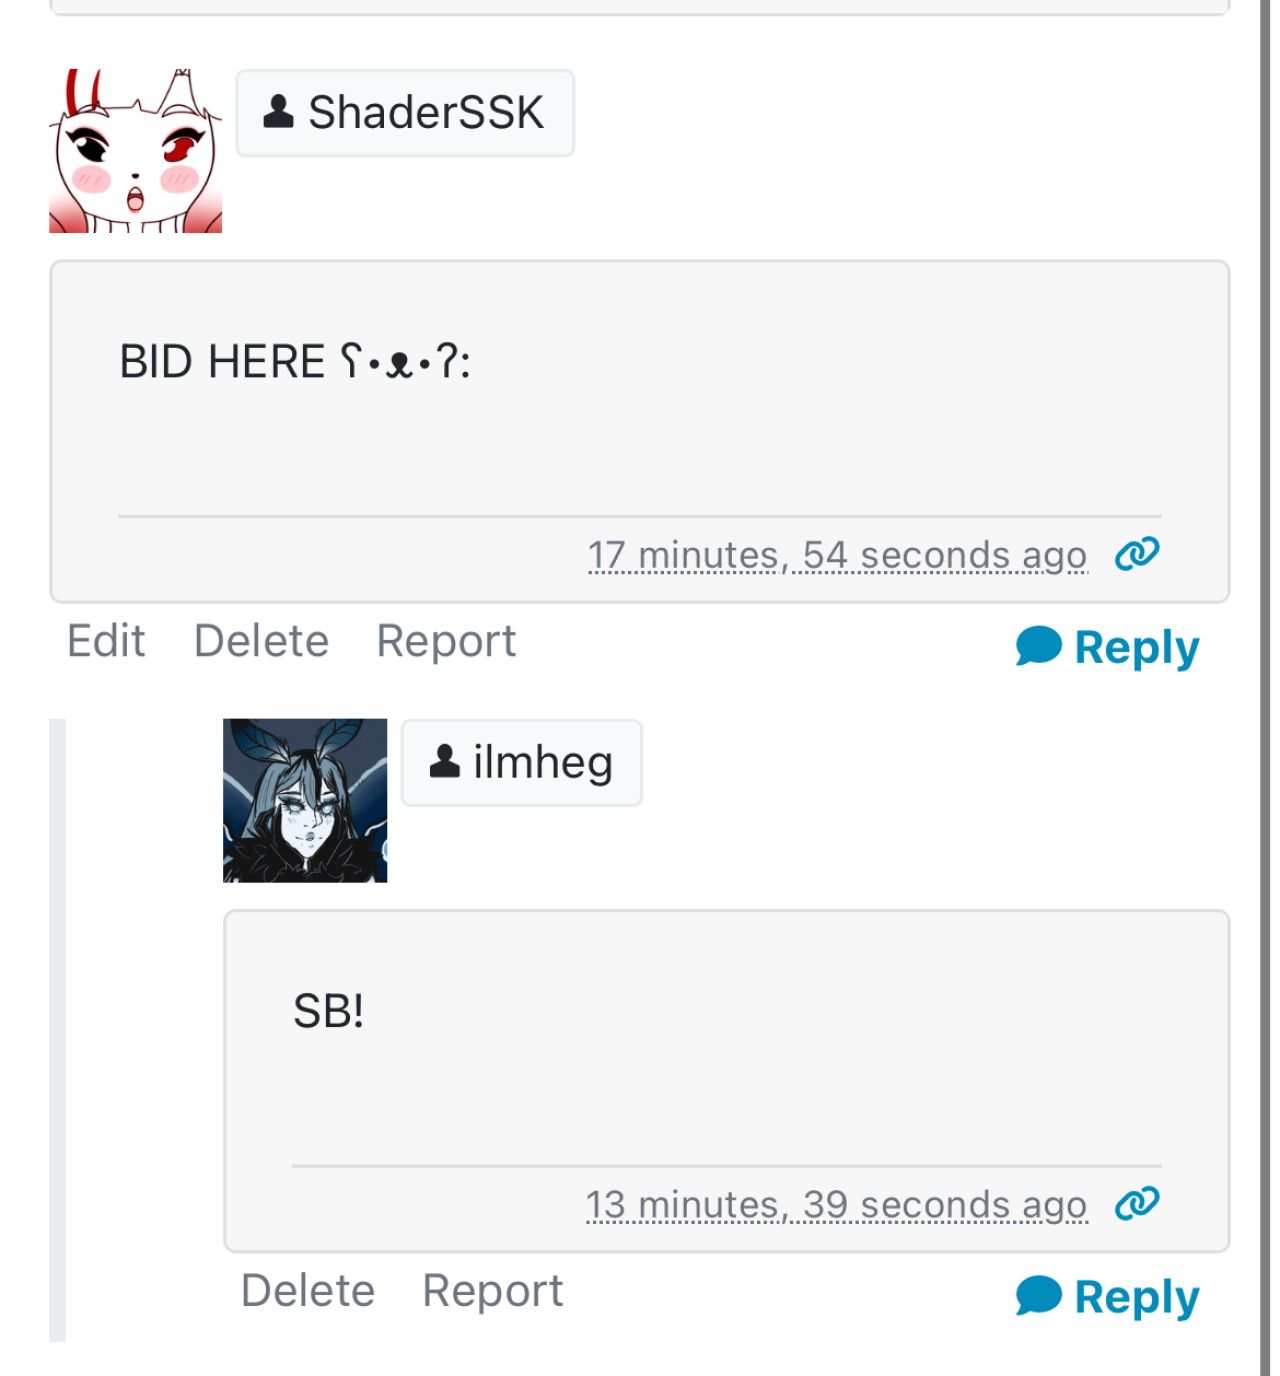Click speech bubble icon on ilmheg's Reply

pyautogui.click(x=1038, y=1296)
